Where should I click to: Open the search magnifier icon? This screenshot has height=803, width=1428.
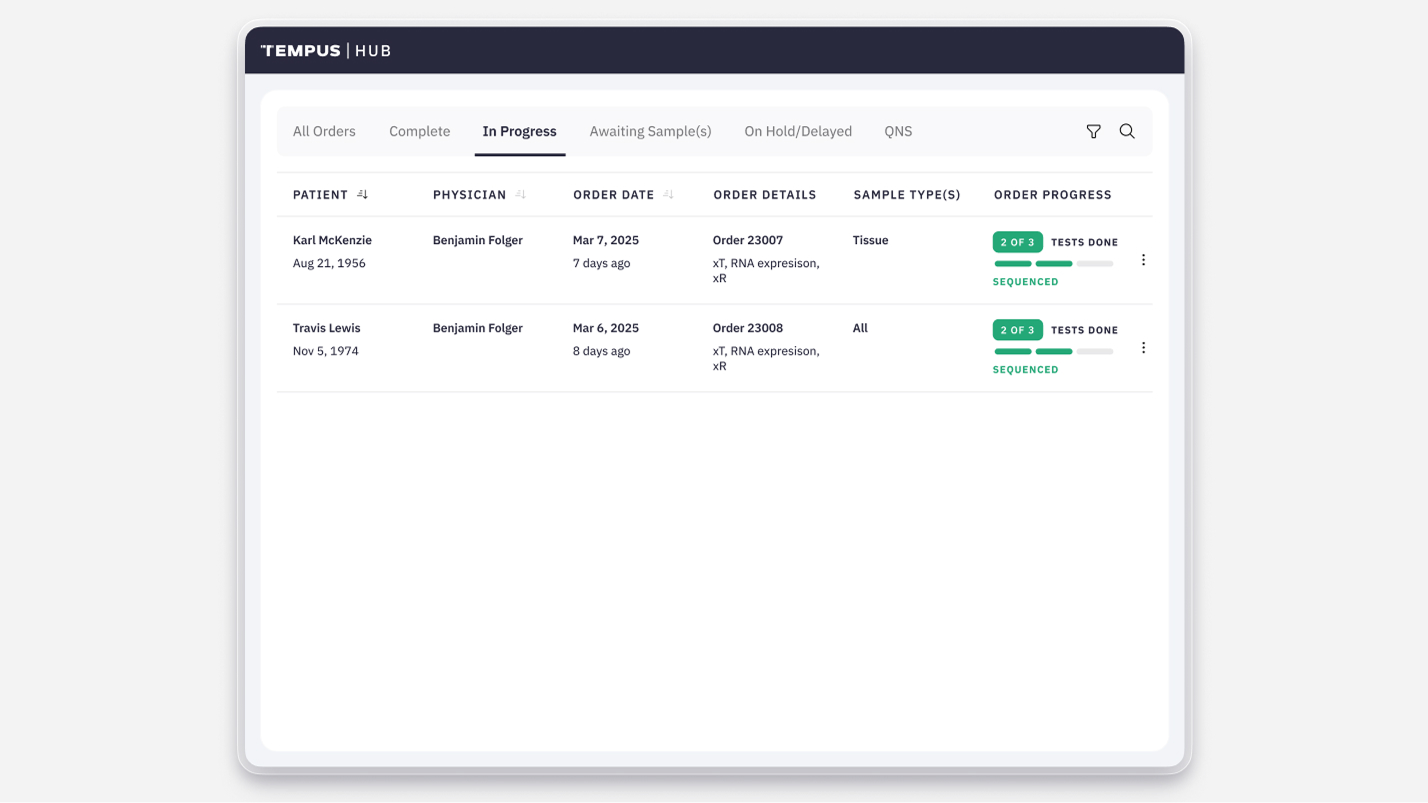tap(1127, 131)
